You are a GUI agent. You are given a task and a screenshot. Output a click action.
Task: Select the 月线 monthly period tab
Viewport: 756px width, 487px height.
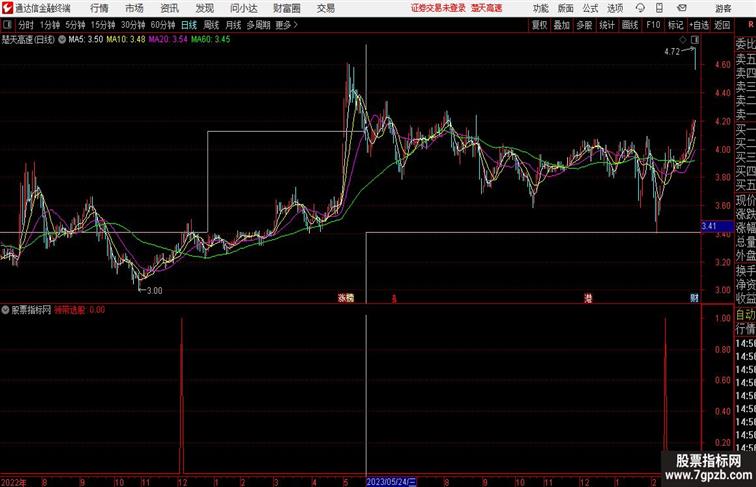point(233,25)
